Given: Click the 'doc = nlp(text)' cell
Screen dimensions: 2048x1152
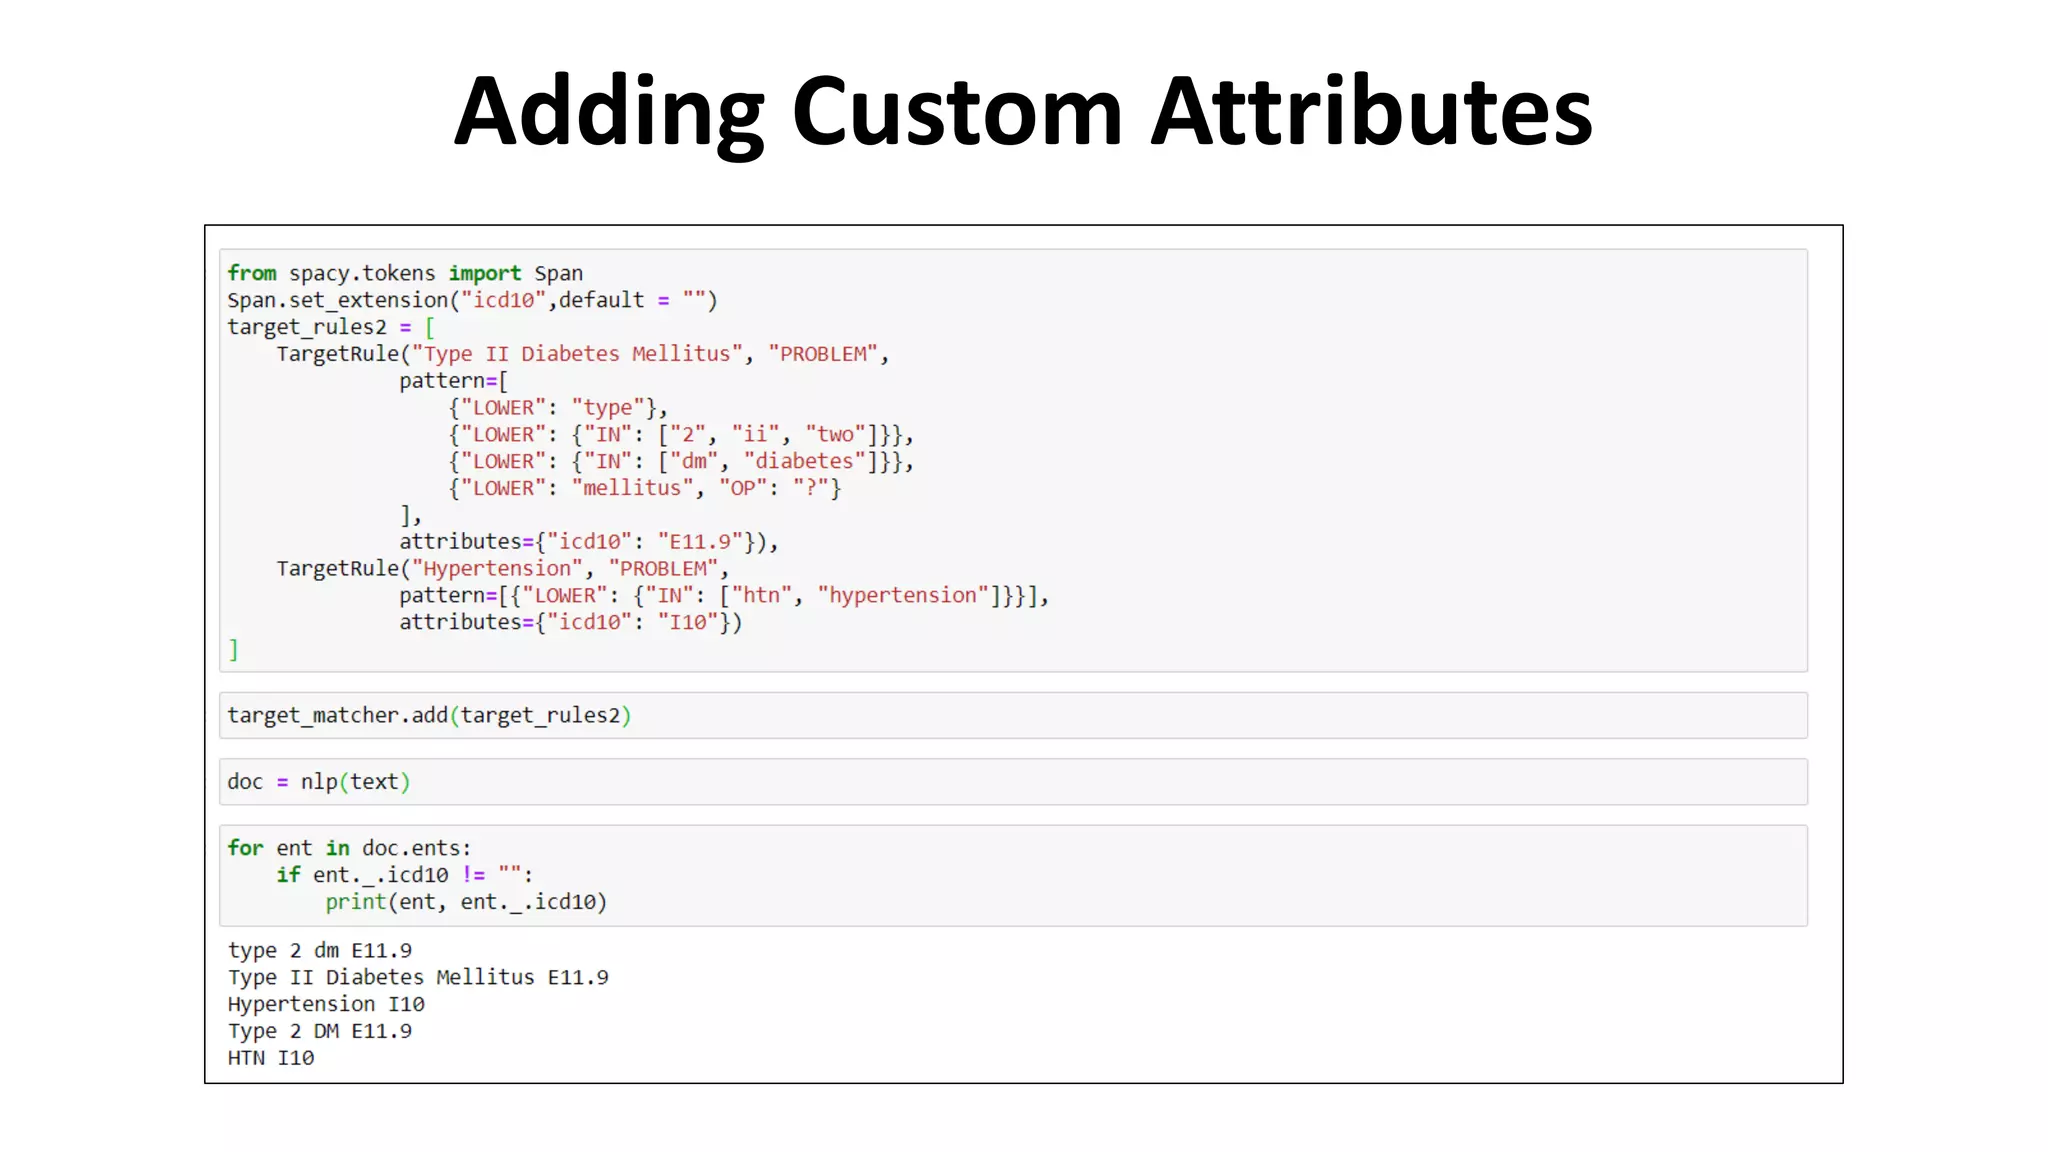Looking at the screenshot, I should (x=1013, y=782).
